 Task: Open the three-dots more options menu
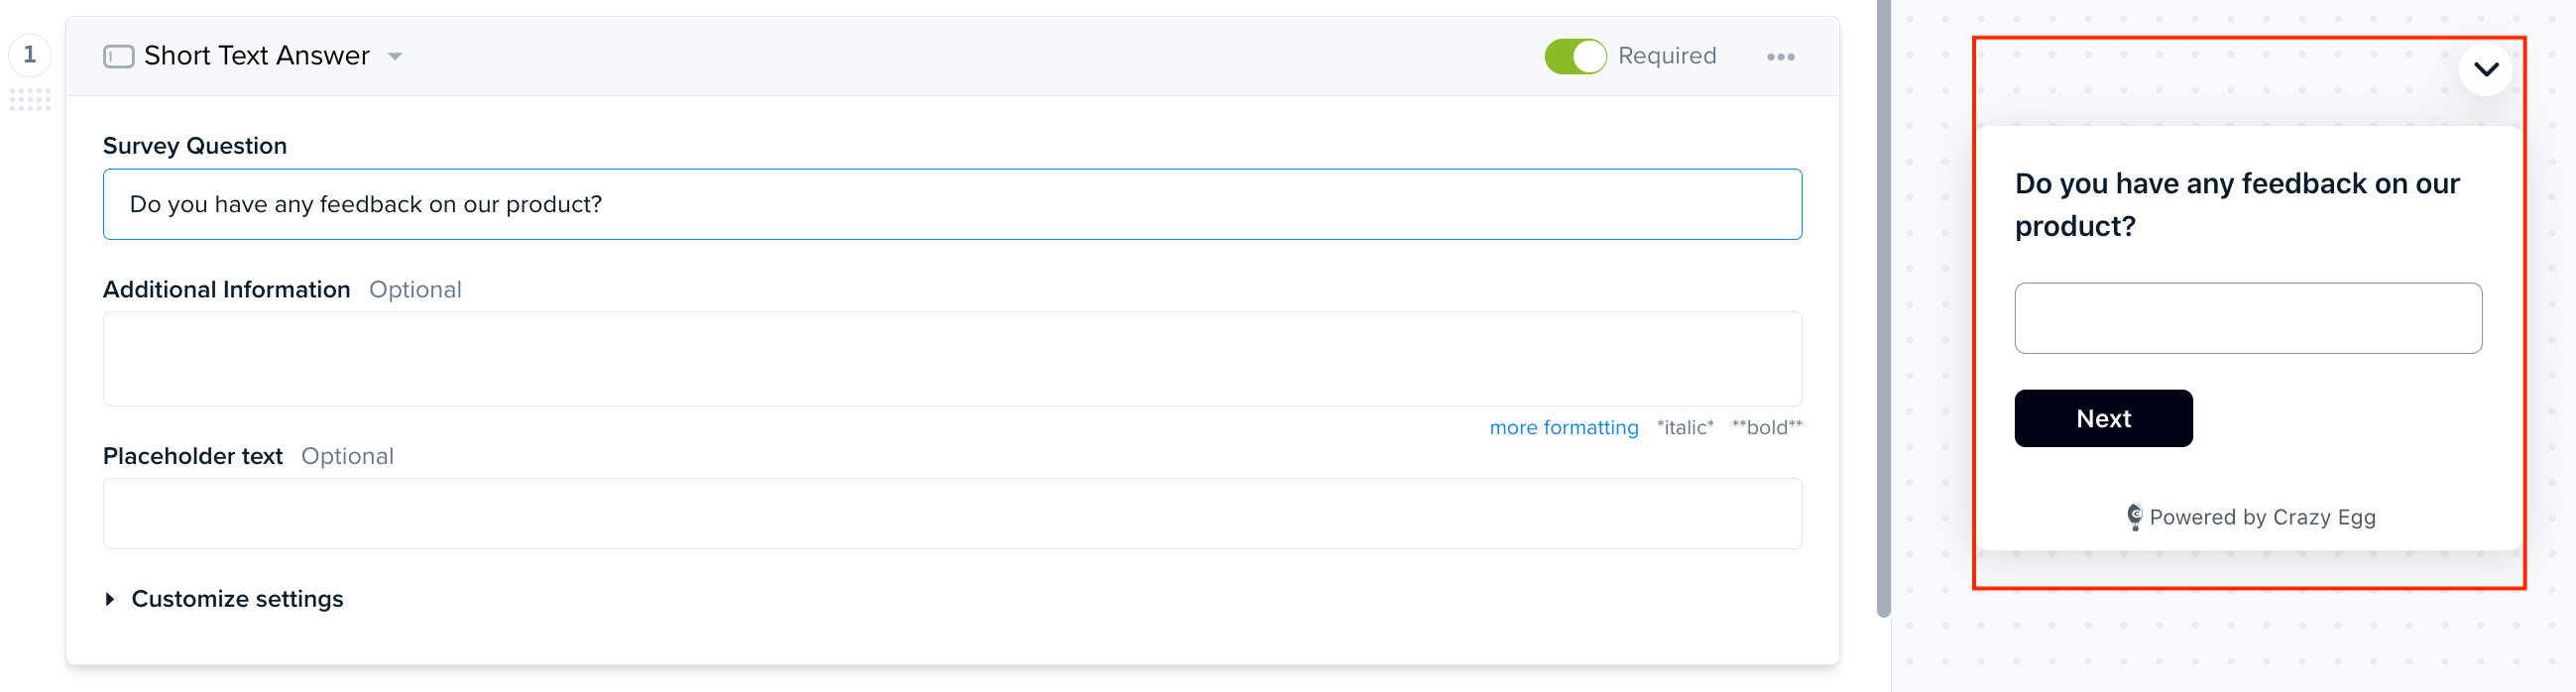tap(1780, 57)
